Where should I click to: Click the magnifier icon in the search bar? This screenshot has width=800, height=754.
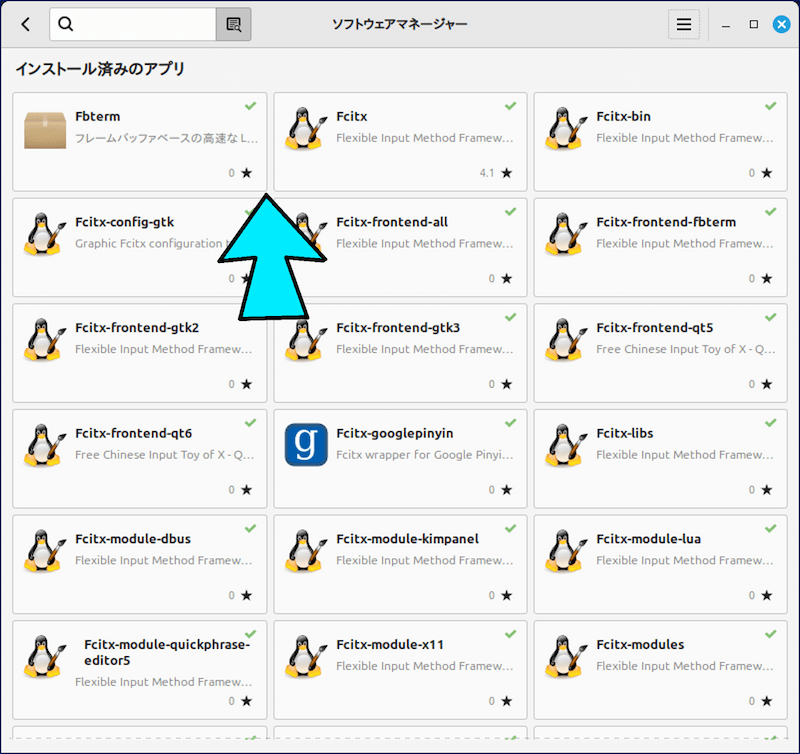coord(65,23)
